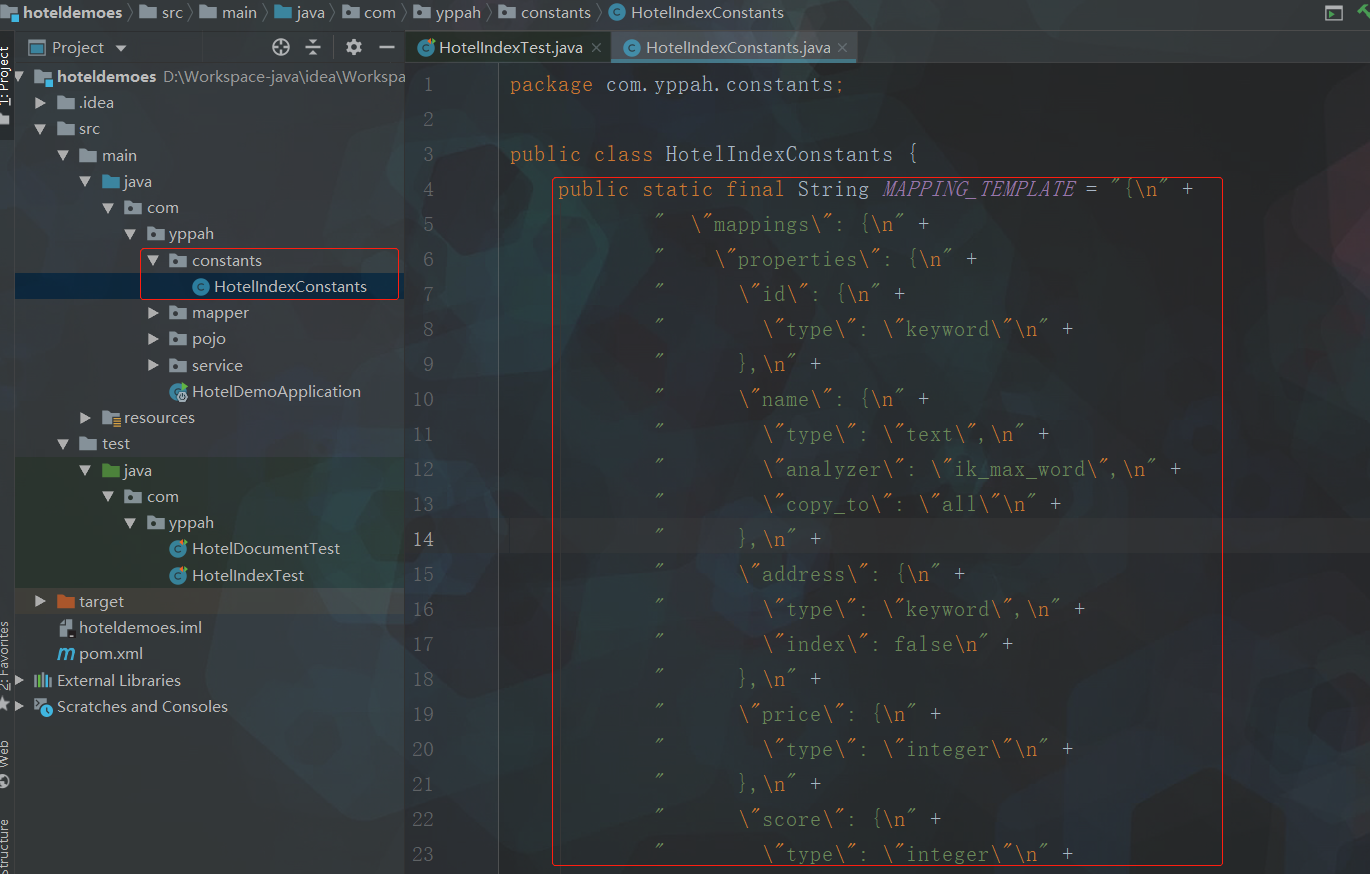
Task: Open the Web tool window from the left stripe
Action: pyautogui.click(x=6, y=762)
